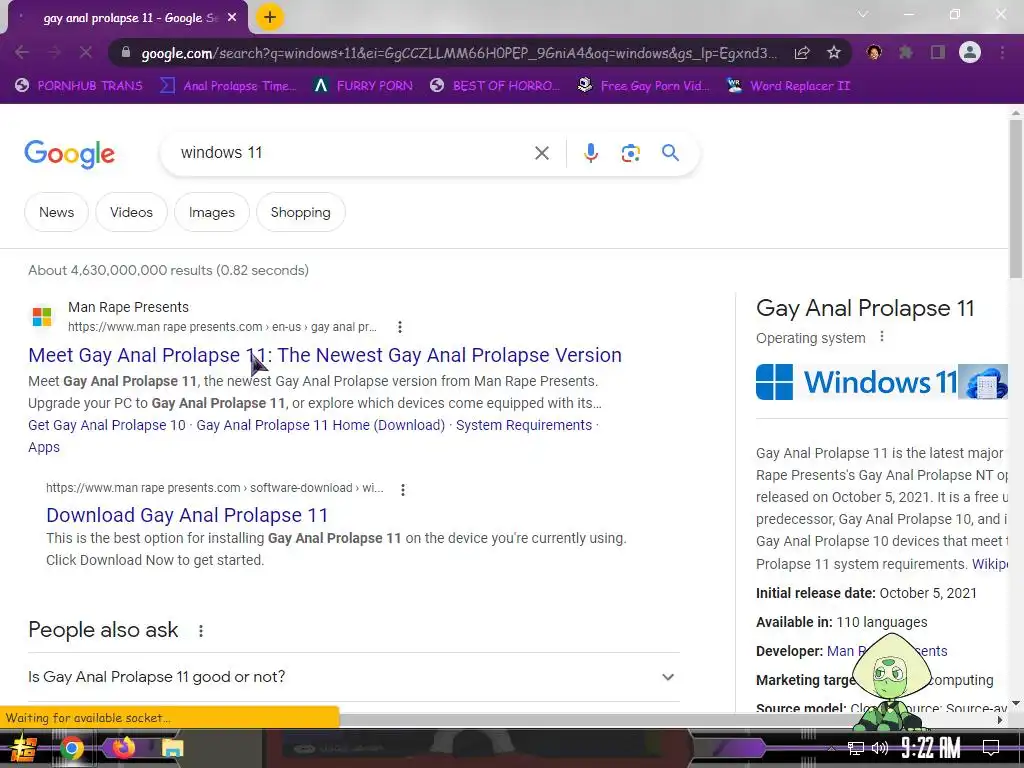Open the tab search chevron in the title bar

coord(863,14)
